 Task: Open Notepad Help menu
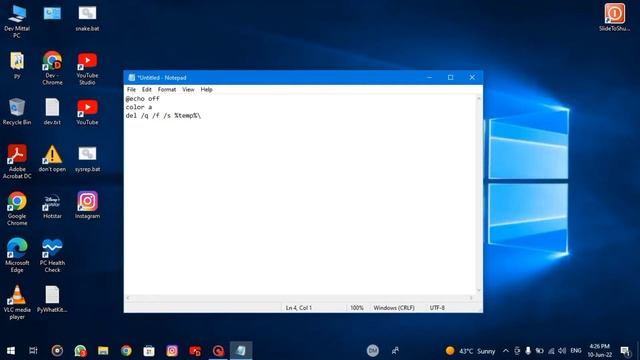click(x=207, y=89)
